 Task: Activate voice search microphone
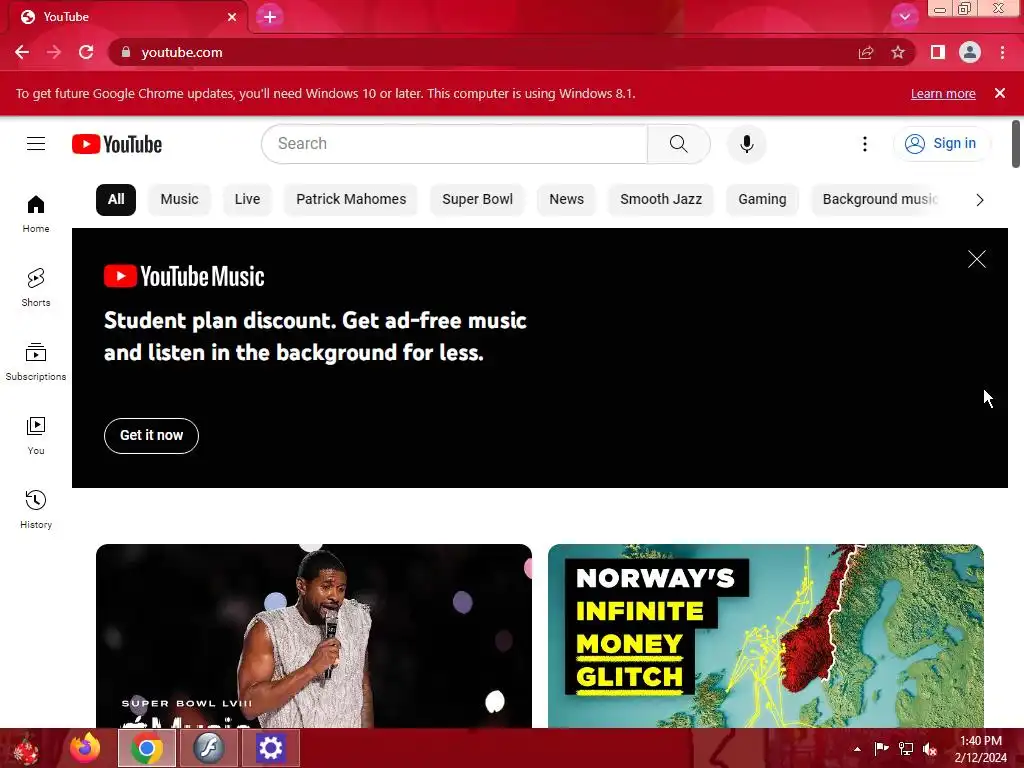tap(746, 144)
